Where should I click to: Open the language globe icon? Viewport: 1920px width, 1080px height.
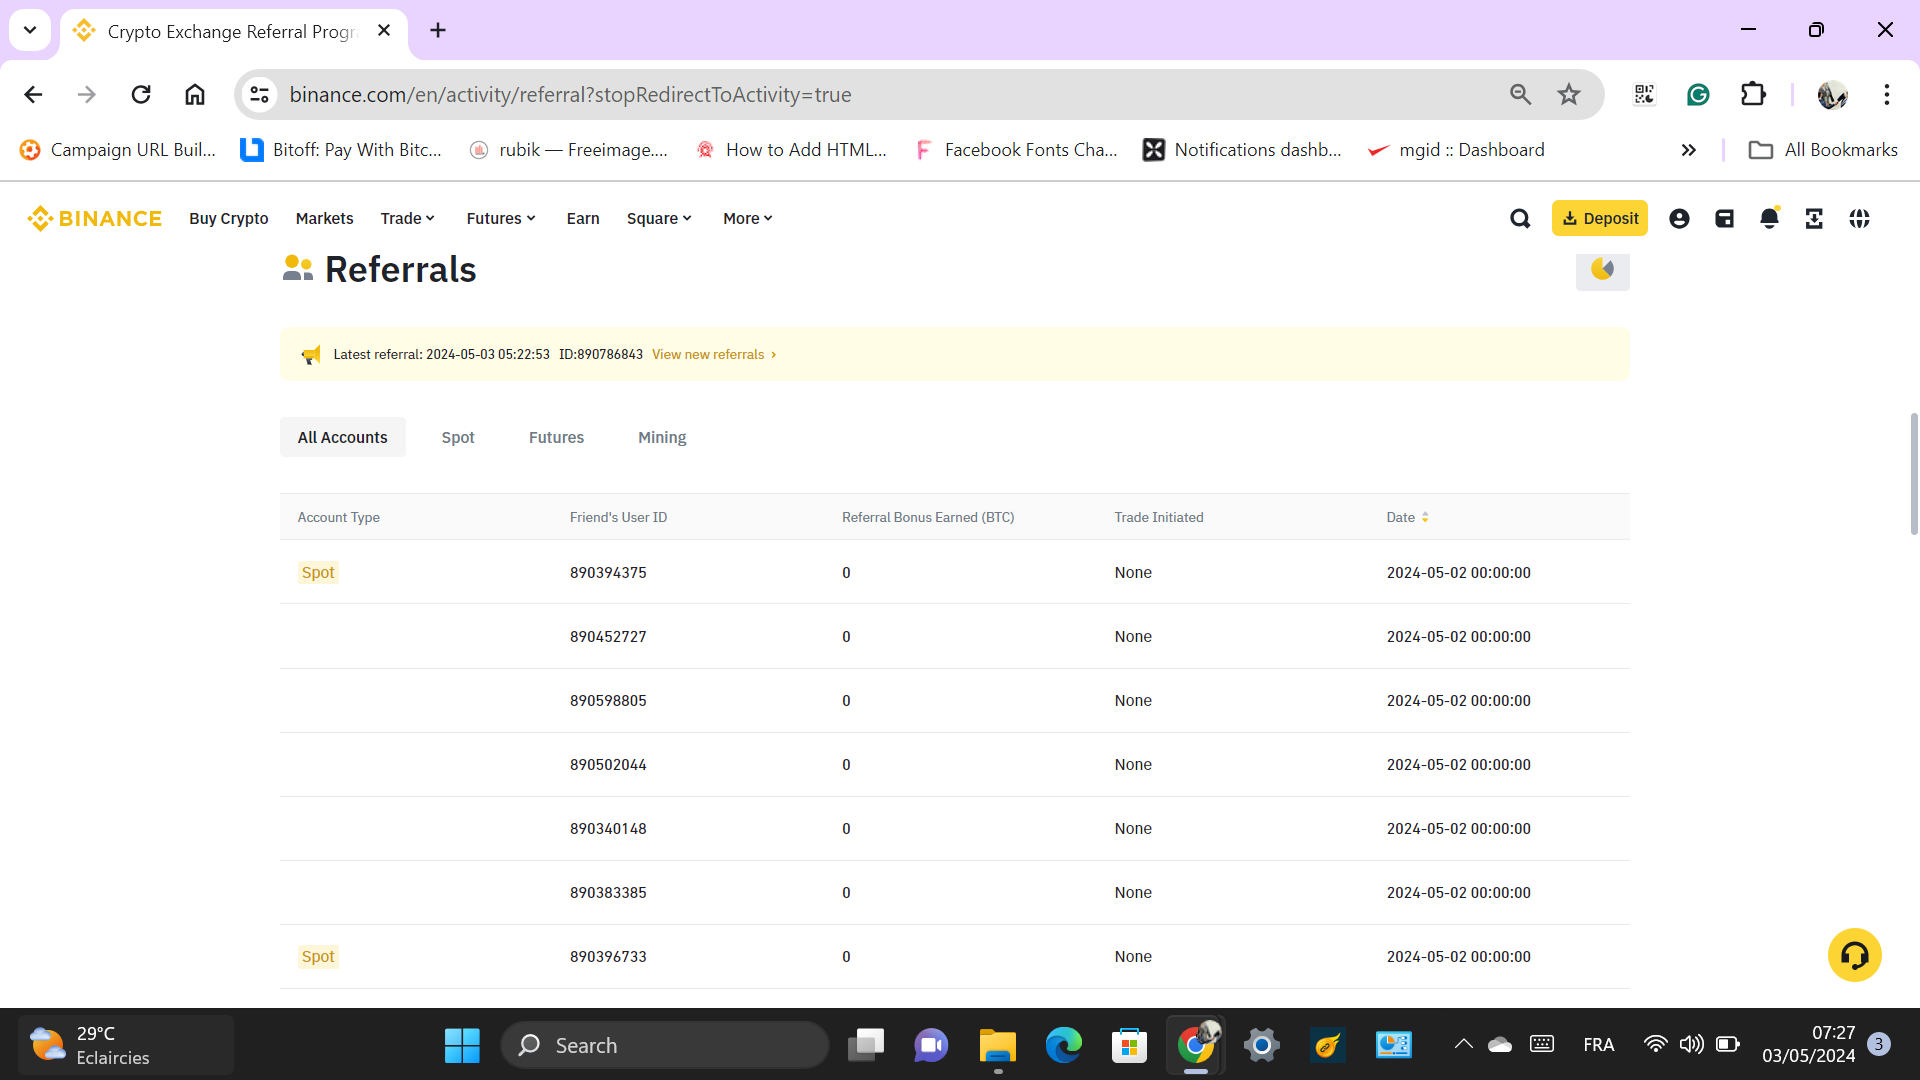[1859, 218]
